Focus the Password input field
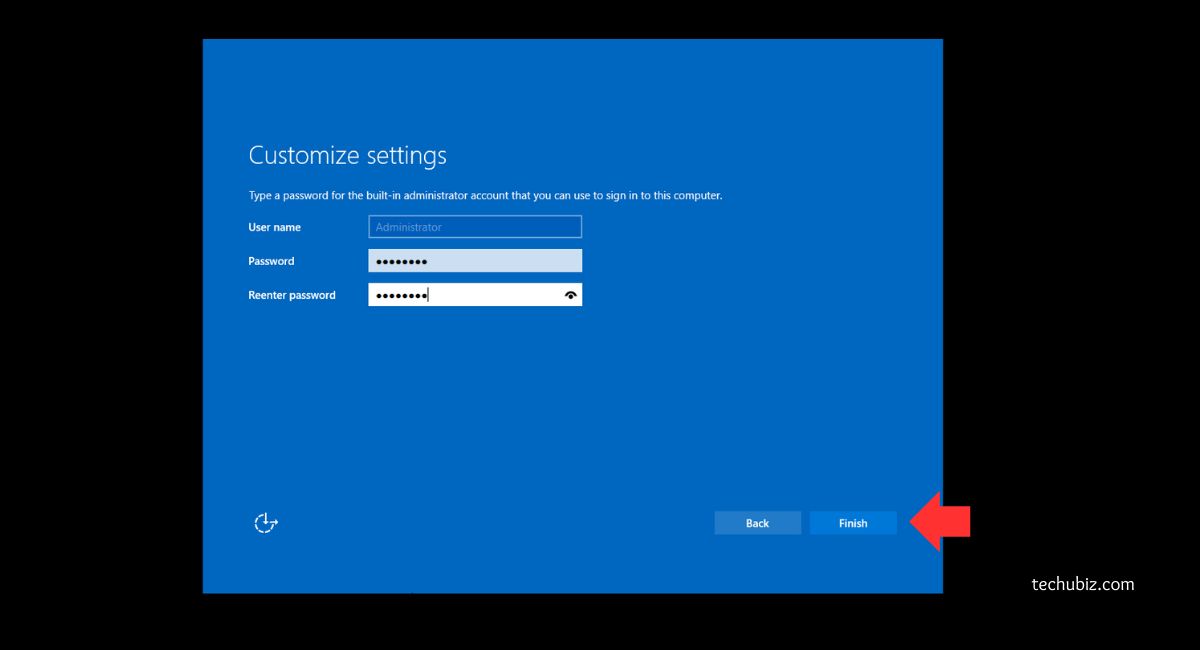This screenshot has height=650, width=1200. coord(475,261)
